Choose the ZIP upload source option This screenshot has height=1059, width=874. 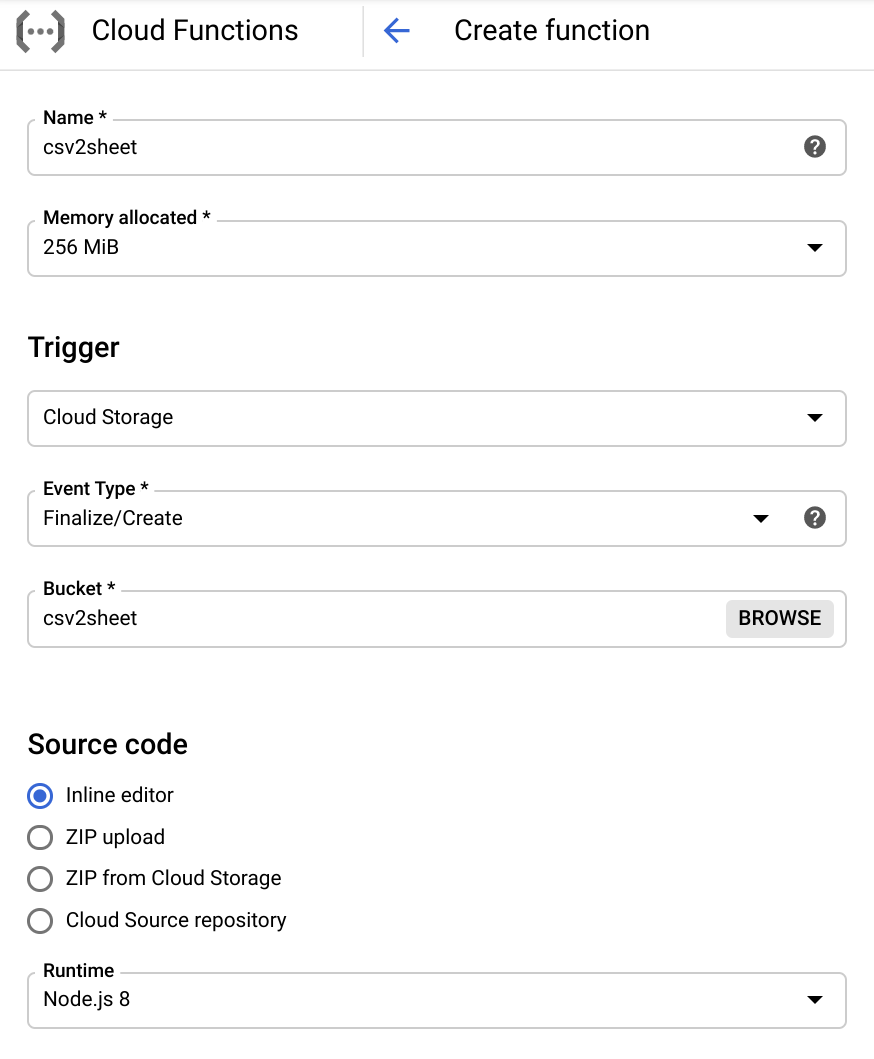click(x=40, y=838)
